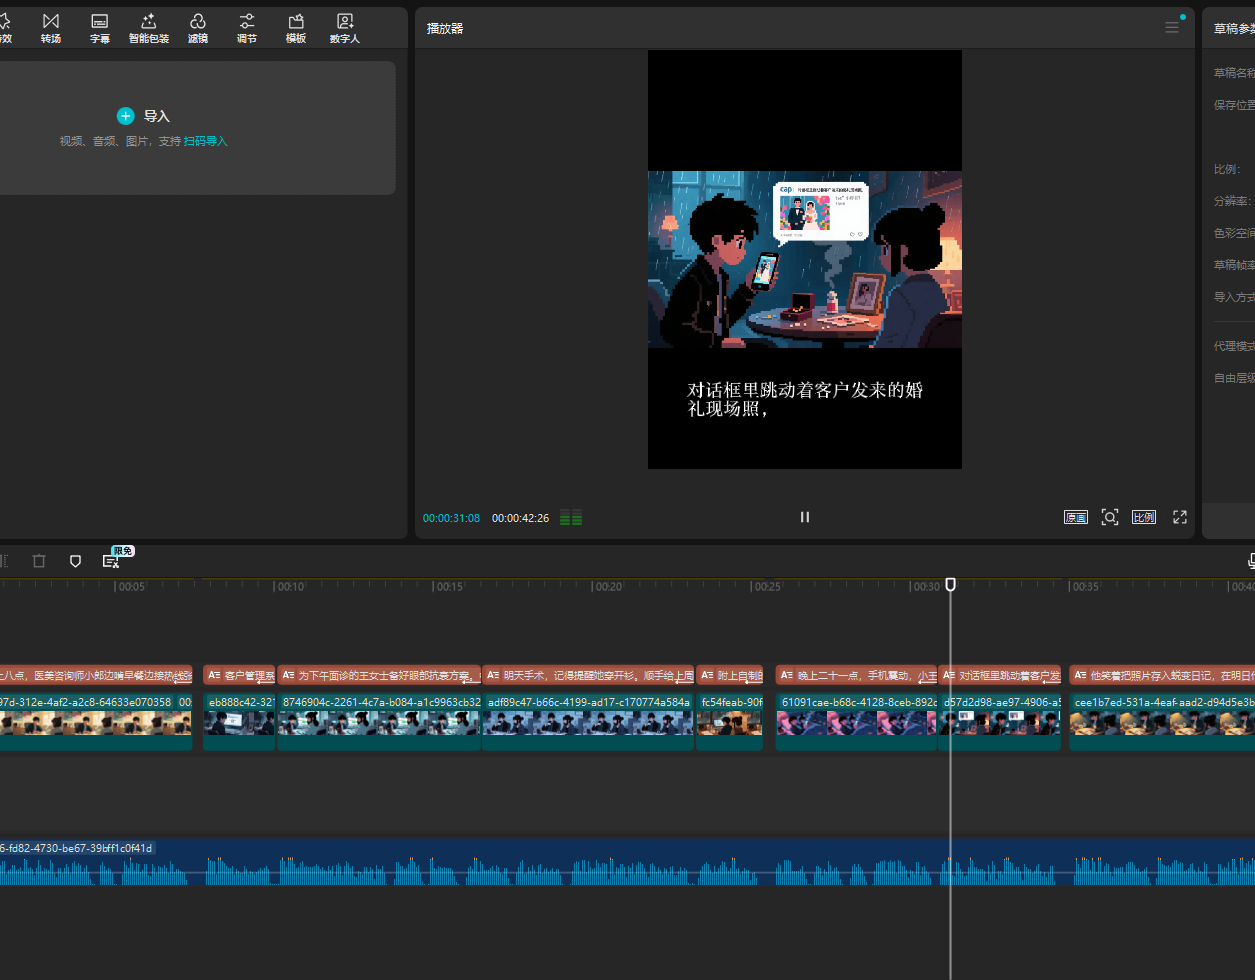The width and height of the screenshot is (1255, 980).
Task: Open the 转场 transitions panel
Action: pos(51,28)
